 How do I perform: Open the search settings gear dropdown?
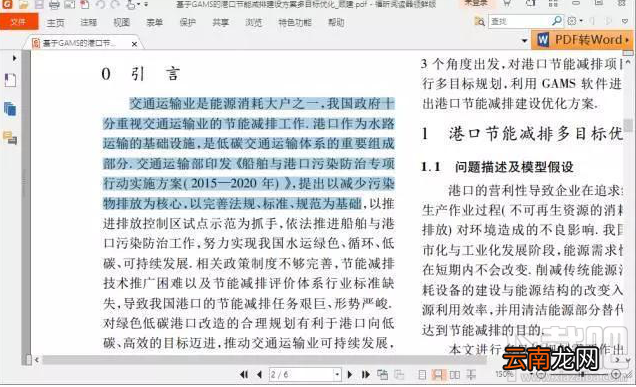tap(575, 21)
